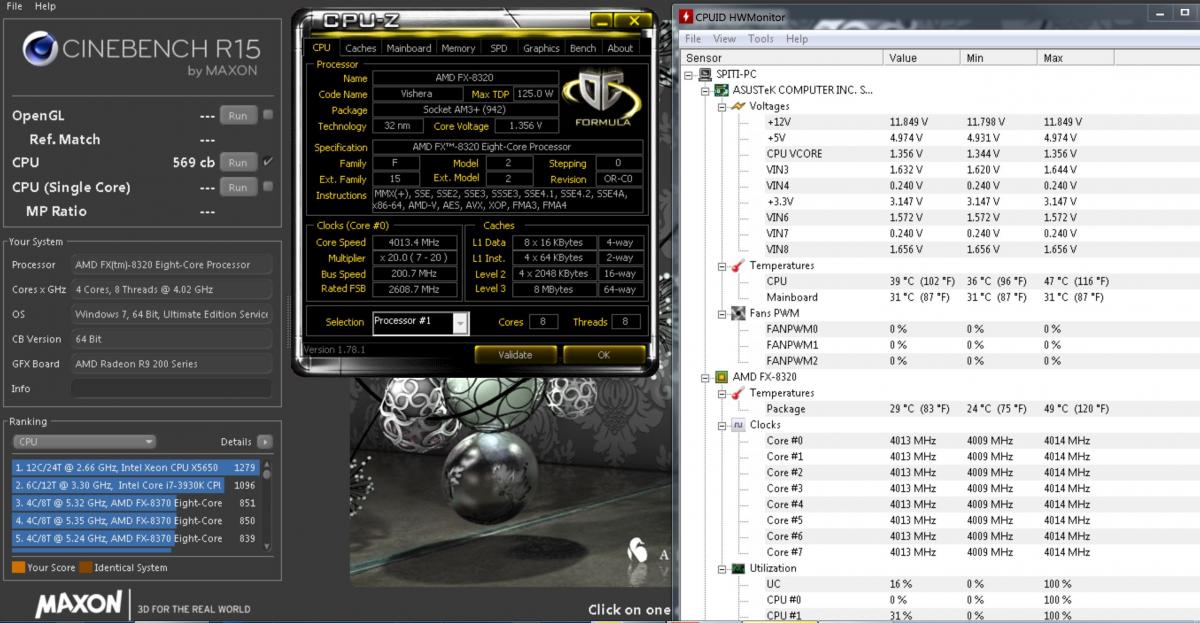Open the HWMonitor Help menu
The width and height of the screenshot is (1200, 623).
pos(797,39)
